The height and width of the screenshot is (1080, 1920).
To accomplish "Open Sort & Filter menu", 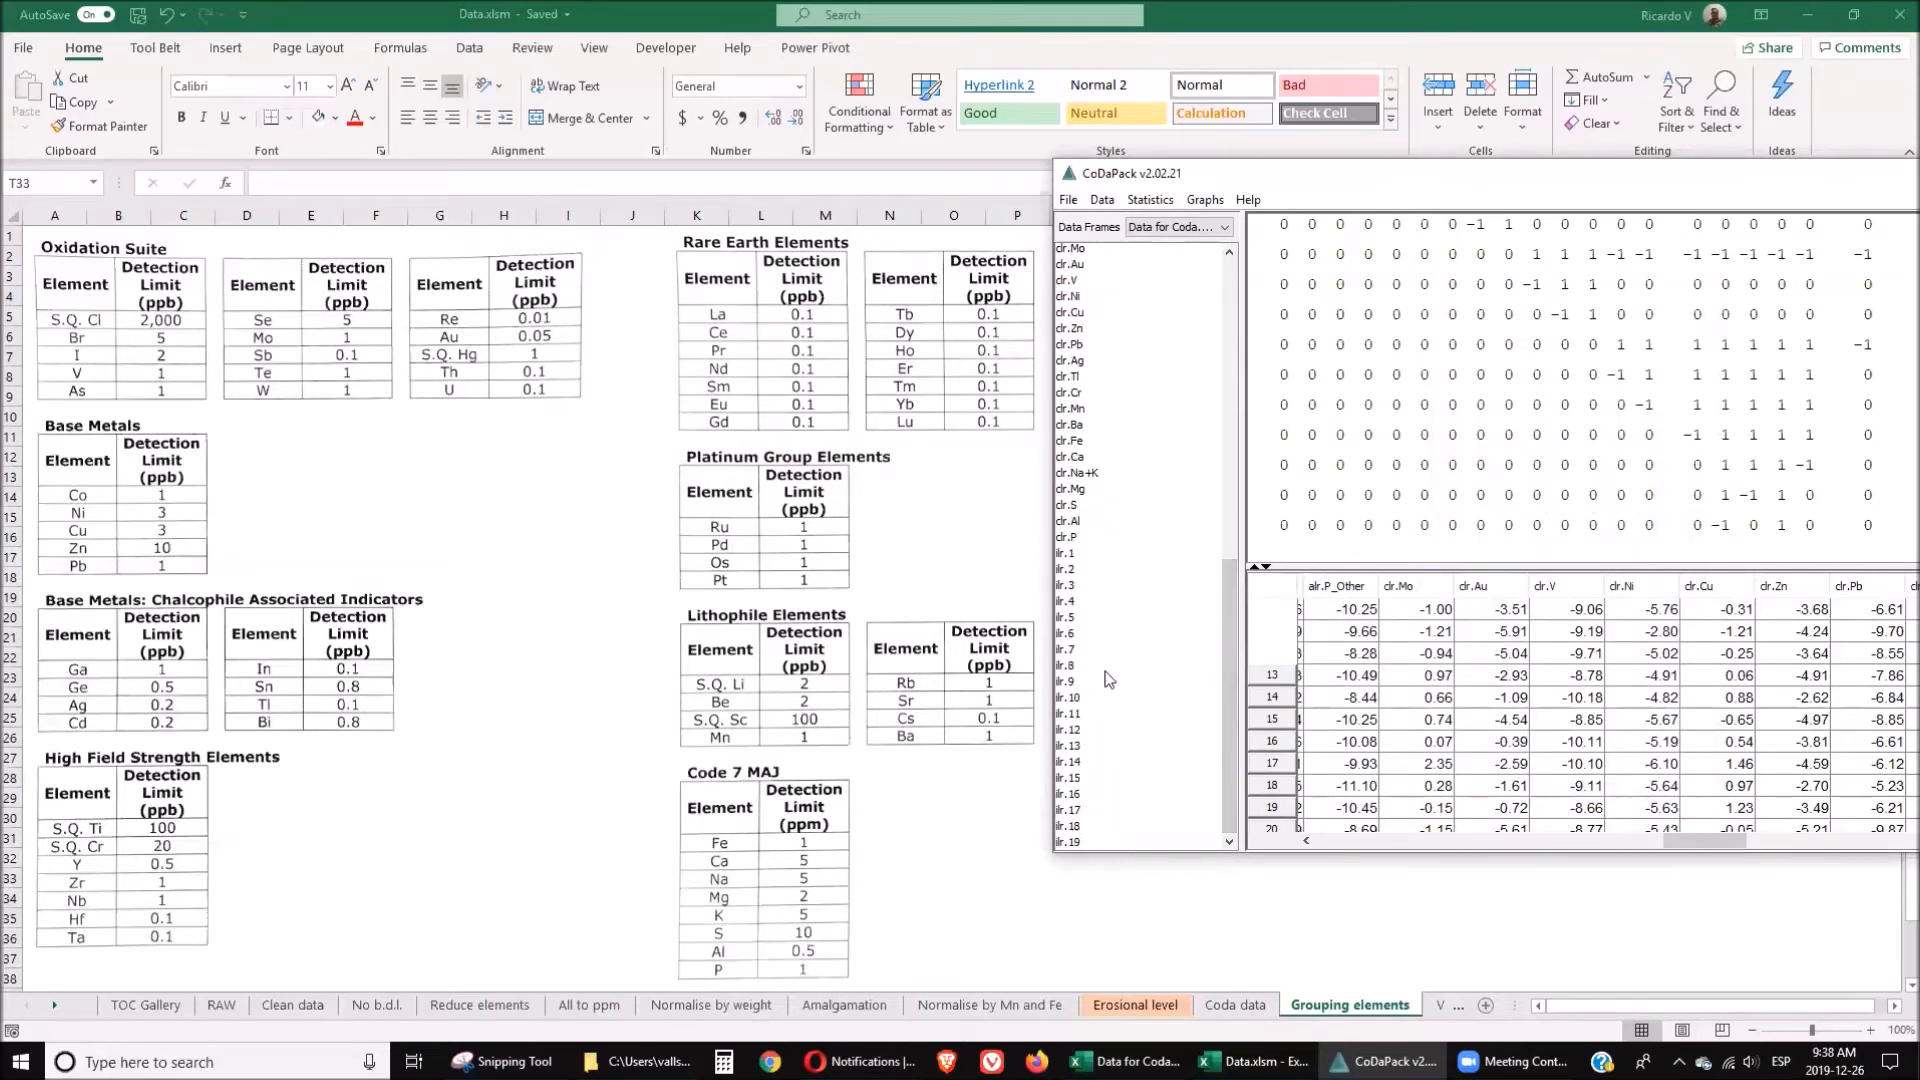I will (x=1677, y=102).
